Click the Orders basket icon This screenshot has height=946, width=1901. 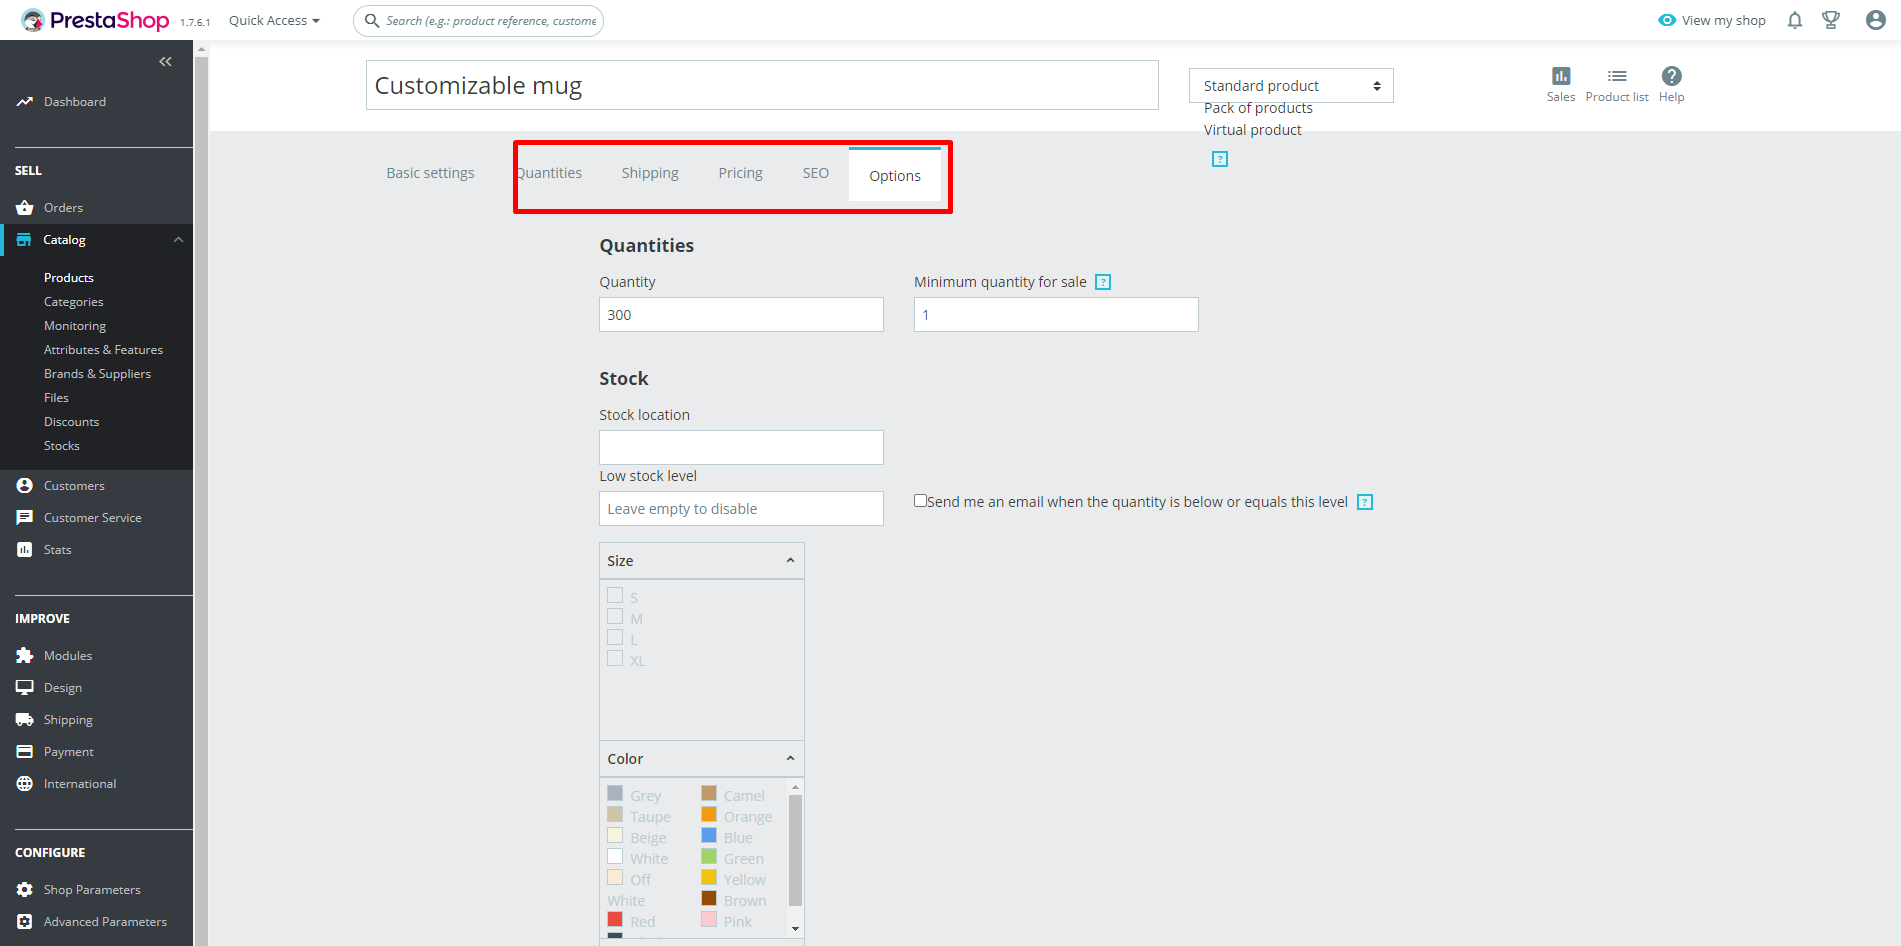[x=25, y=208]
